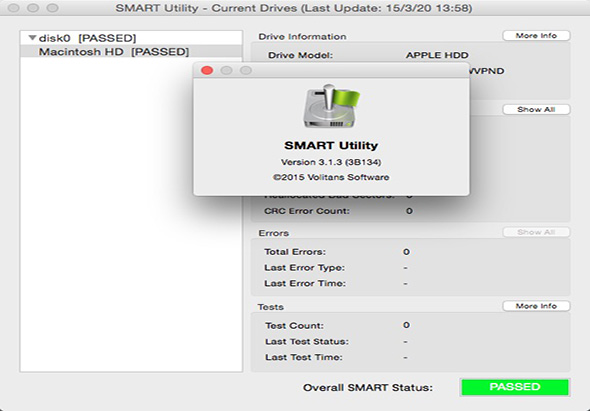Image resolution: width=590 pixels, height=411 pixels.
Task: Minimize the About dialog window
Action: (x=226, y=70)
